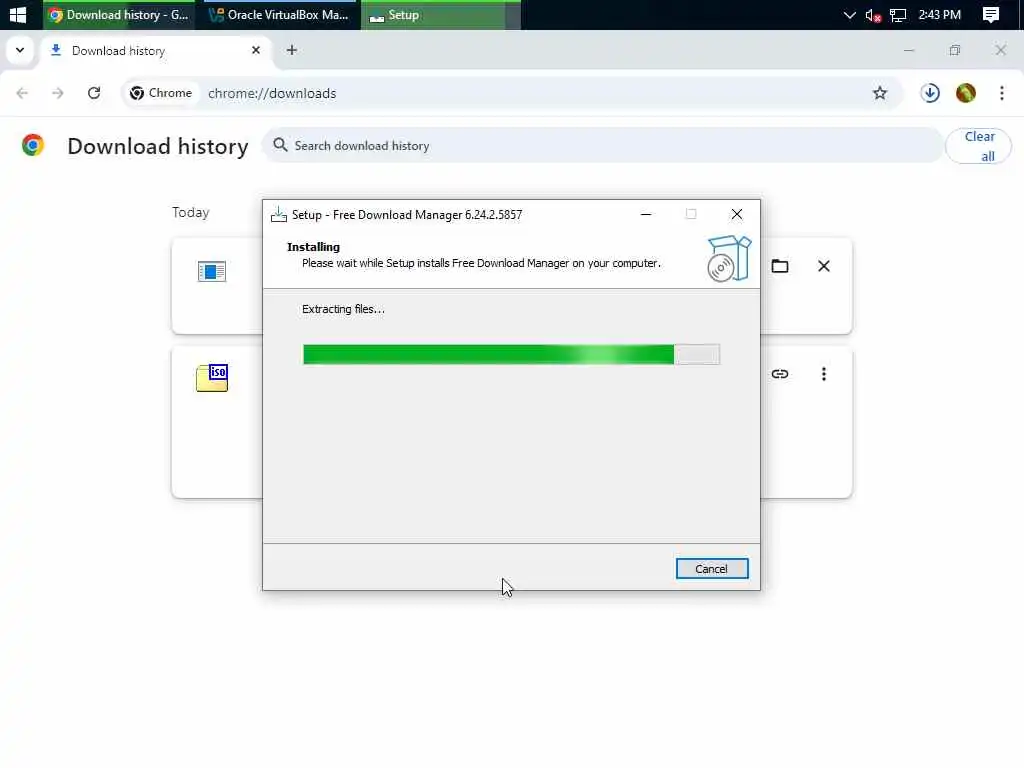The height and width of the screenshot is (768, 1024).
Task: Show the first download in folder
Action: click(x=780, y=266)
